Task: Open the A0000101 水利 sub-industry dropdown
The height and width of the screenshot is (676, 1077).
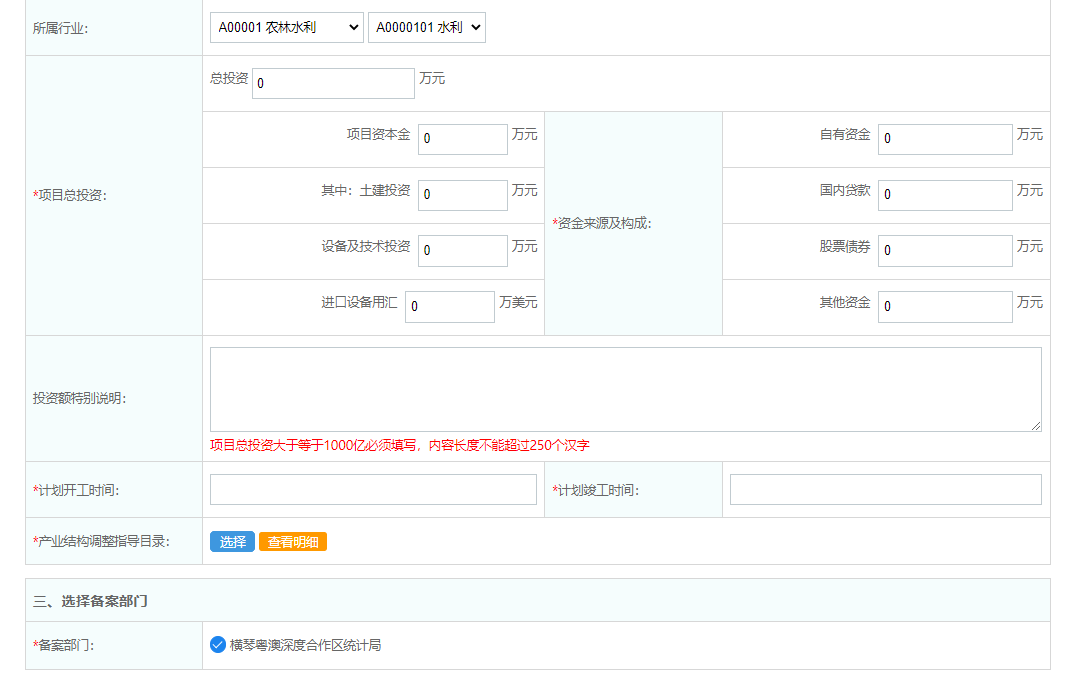Action: 427,27
